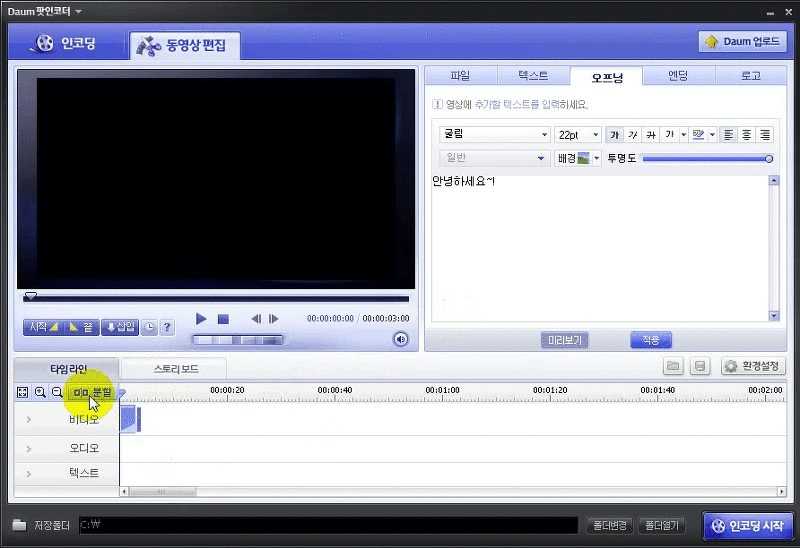The height and width of the screenshot is (548, 800).
Task: Open the text color dropdown arrow
Action: [x=684, y=135]
